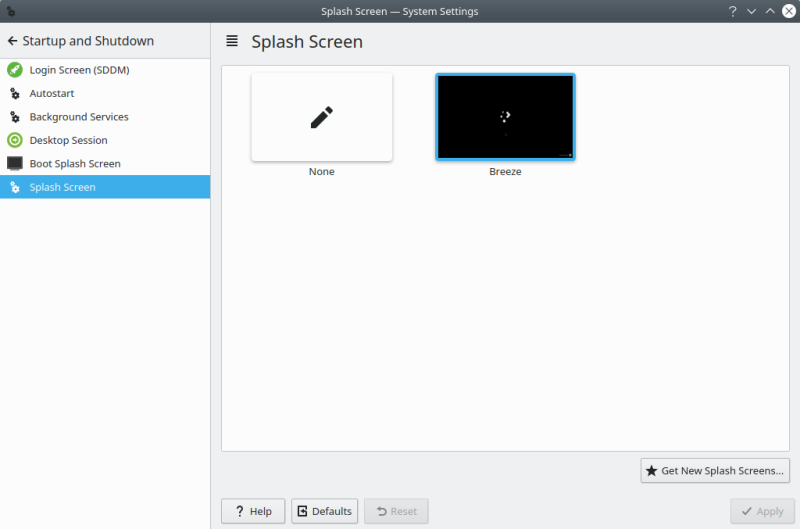800x529 pixels.
Task: Go to Desktop Session settings
Action: (x=68, y=140)
